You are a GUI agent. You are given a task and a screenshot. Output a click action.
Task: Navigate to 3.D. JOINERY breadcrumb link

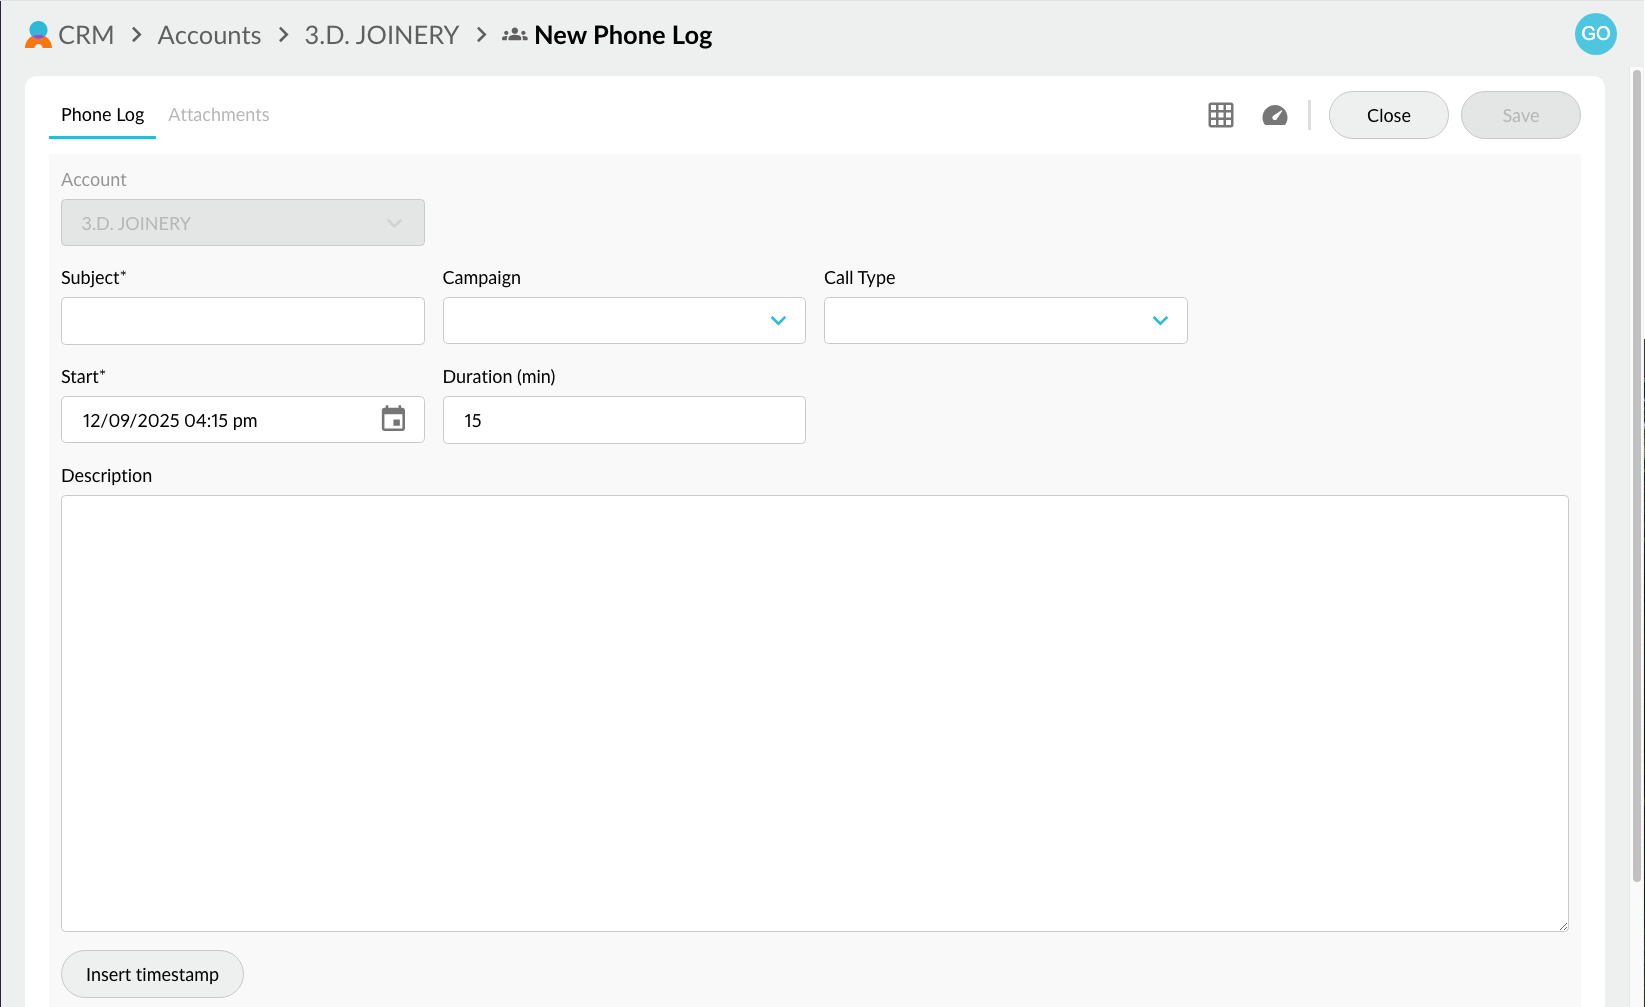click(381, 35)
